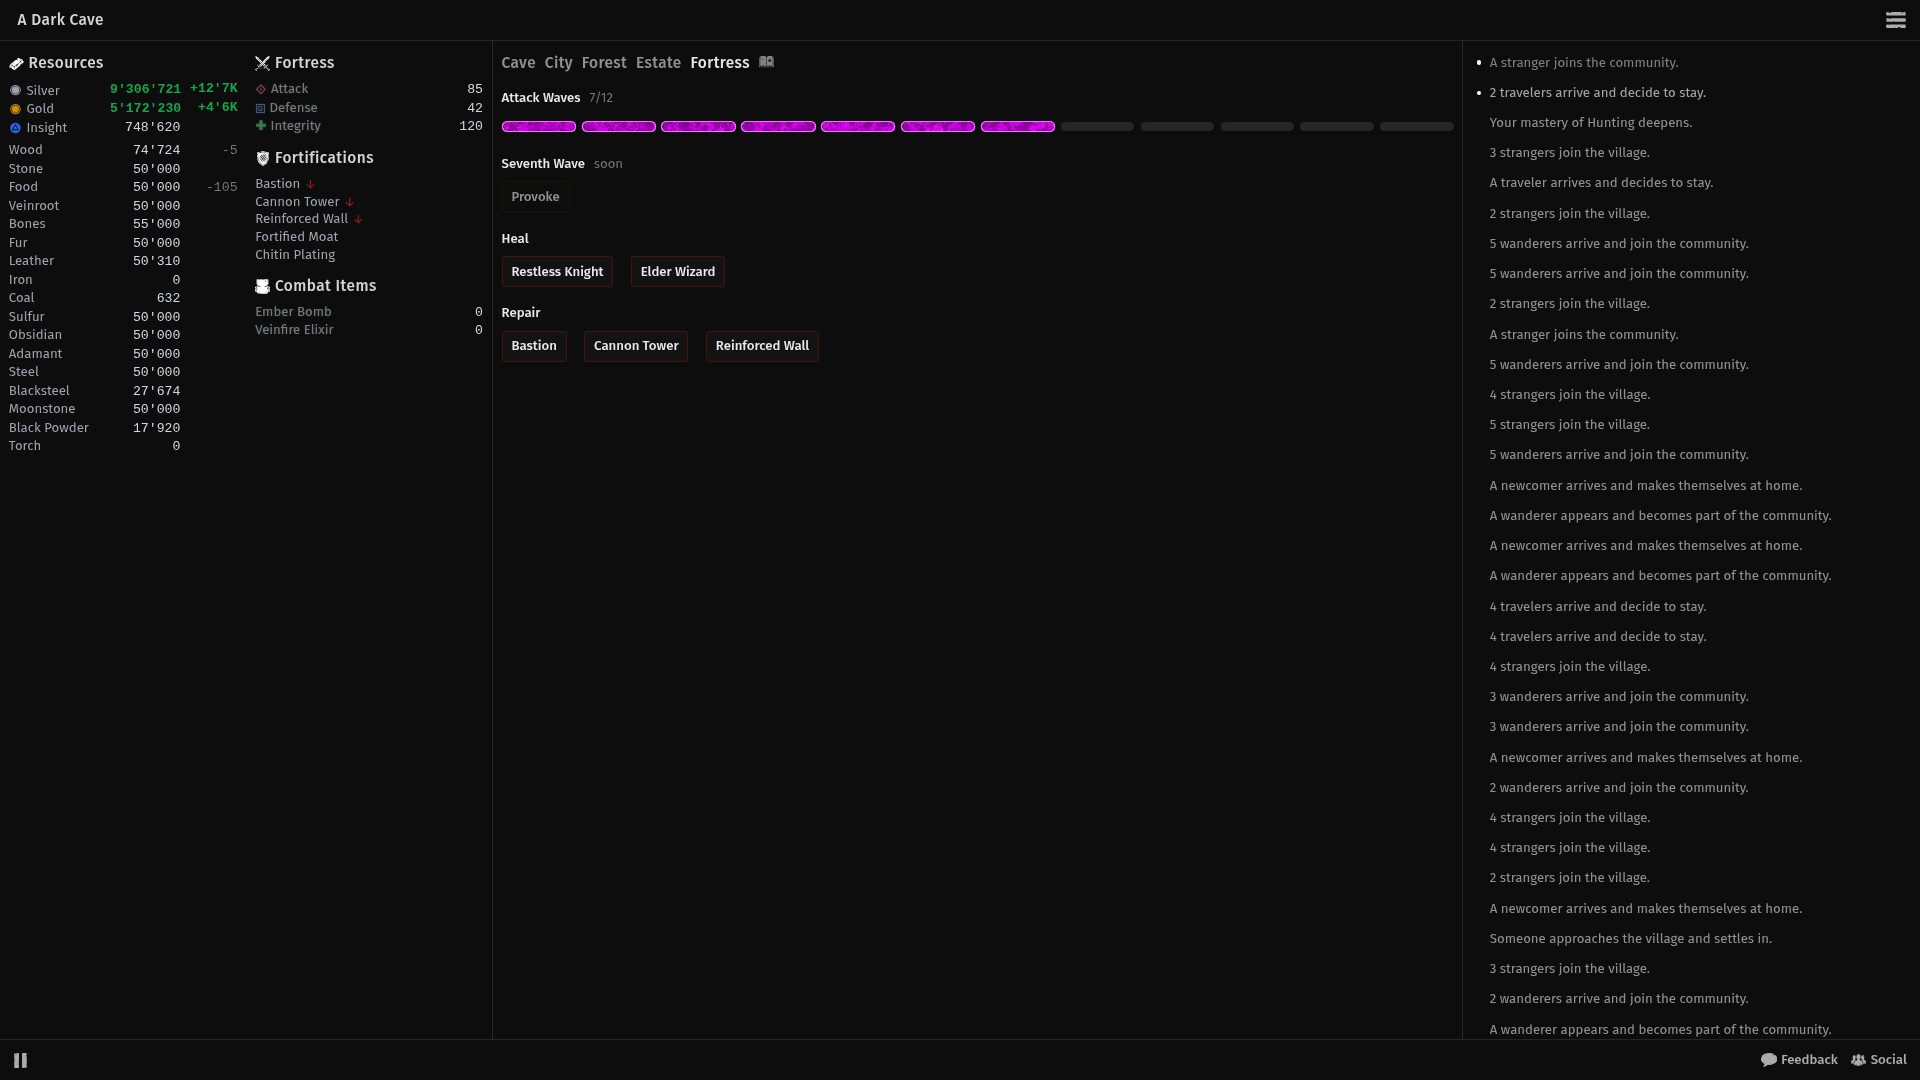Click the Gold coin icon
The image size is (1920, 1080).
(15, 109)
